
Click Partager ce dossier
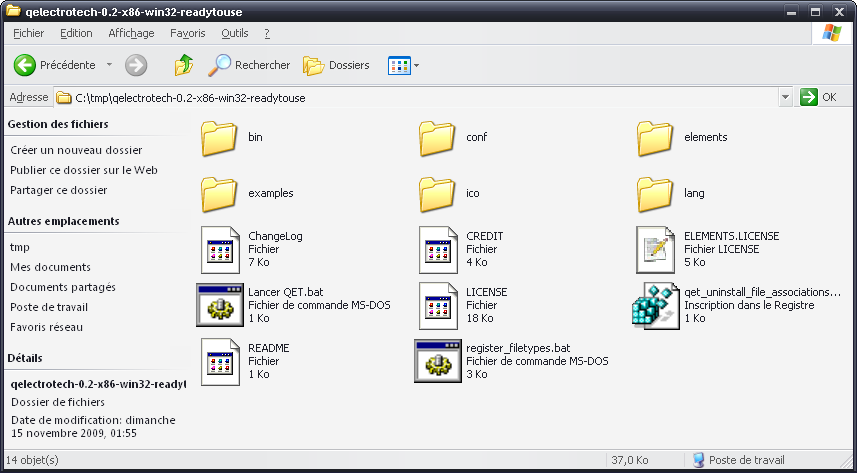[x=59, y=191]
